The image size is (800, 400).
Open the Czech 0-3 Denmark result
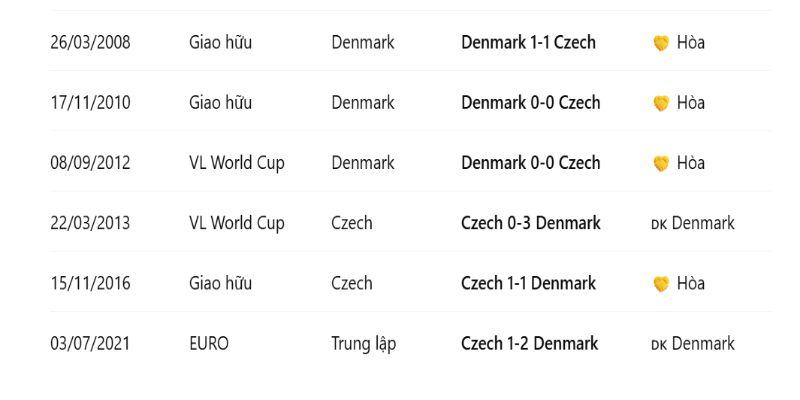[530, 223]
